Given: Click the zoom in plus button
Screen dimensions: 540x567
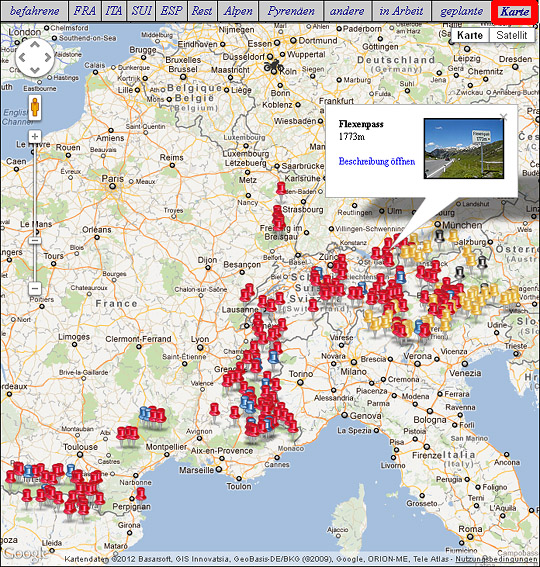Looking at the screenshot, I should click(35, 137).
